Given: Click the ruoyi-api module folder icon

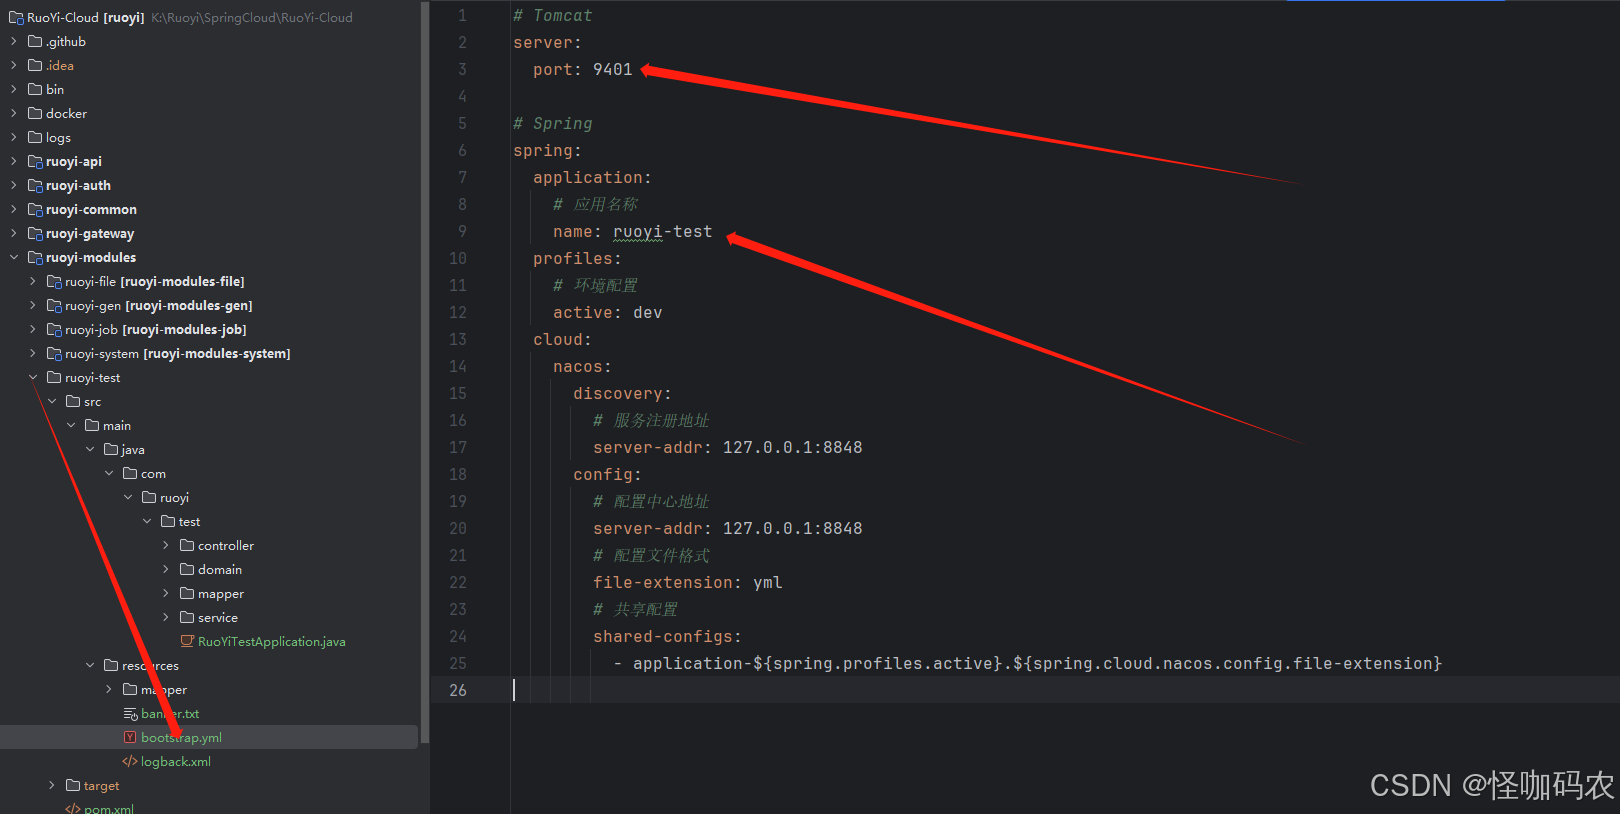Looking at the screenshot, I should [x=35, y=161].
